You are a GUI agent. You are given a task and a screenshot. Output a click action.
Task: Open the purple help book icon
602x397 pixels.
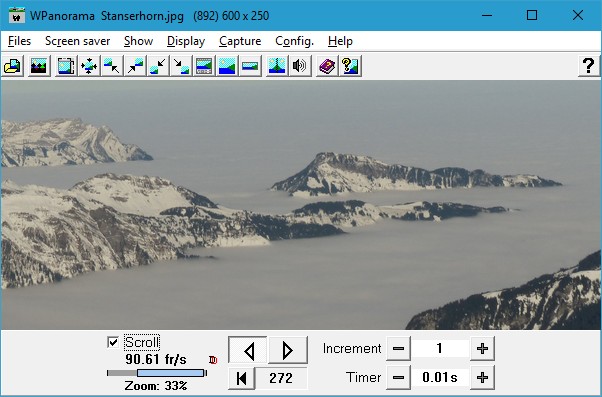point(327,66)
